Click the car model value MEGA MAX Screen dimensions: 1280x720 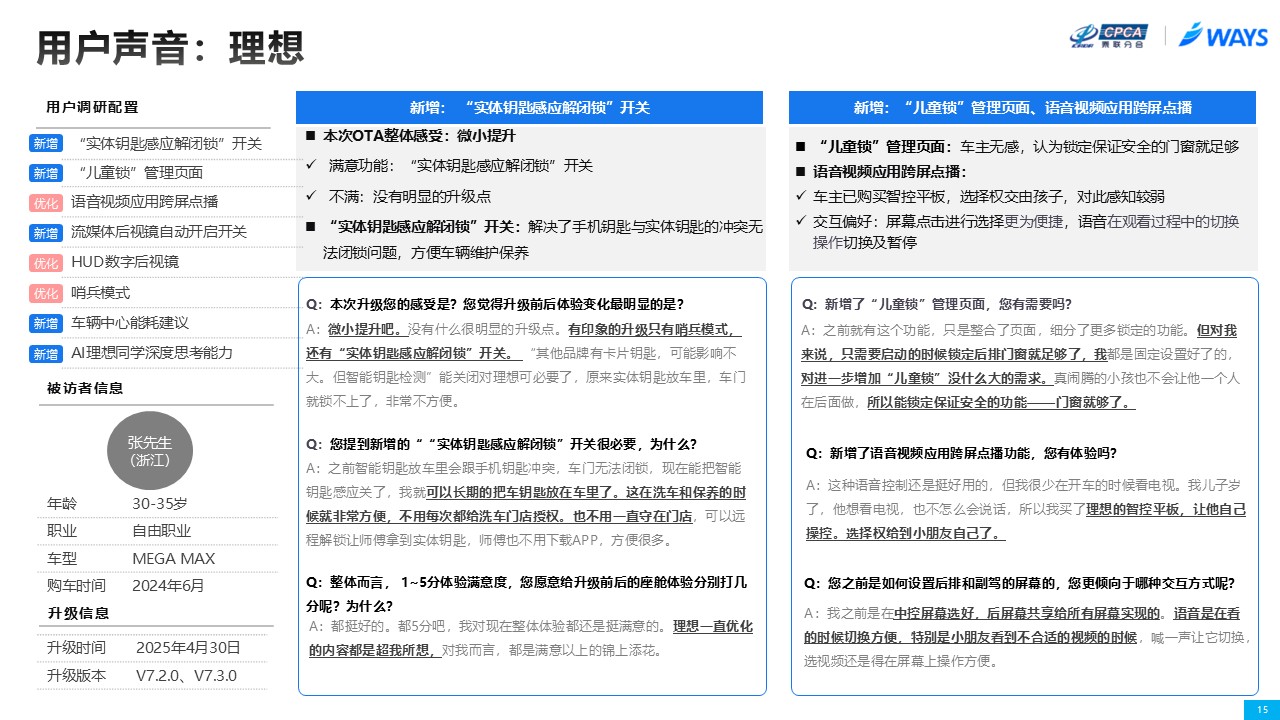(x=174, y=558)
